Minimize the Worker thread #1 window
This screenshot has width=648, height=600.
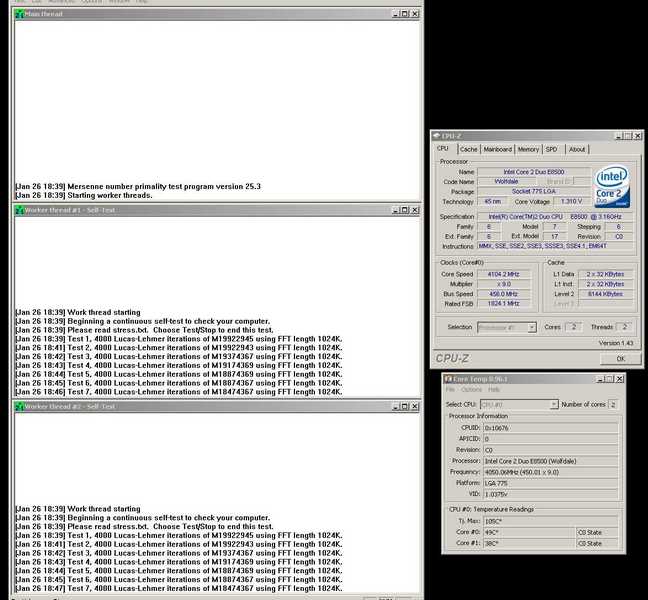click(x=395, y=210)
